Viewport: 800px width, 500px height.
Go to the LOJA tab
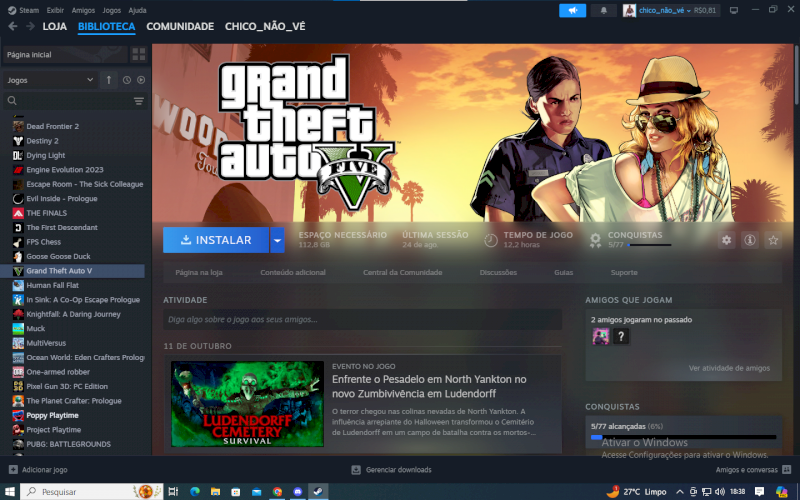[x=55, y=27]
